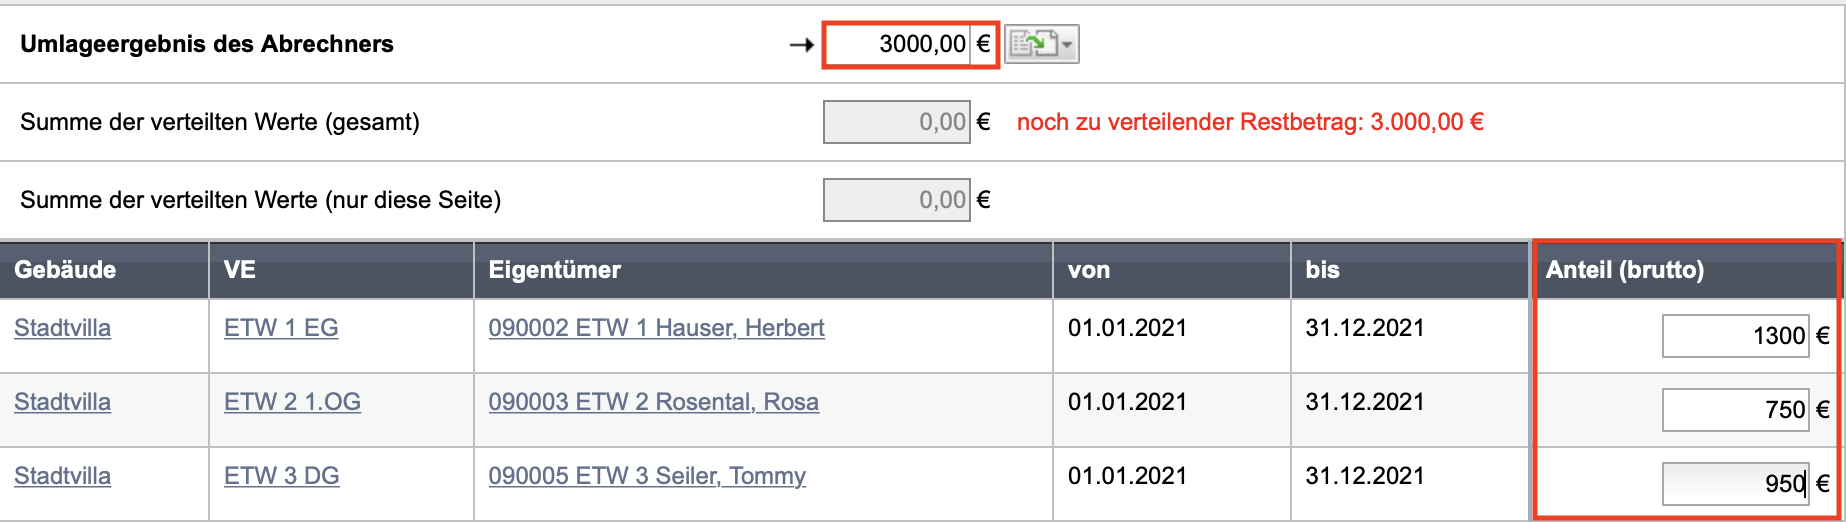Click Stadtvilla link in the Hauser row

pos(62,328)
